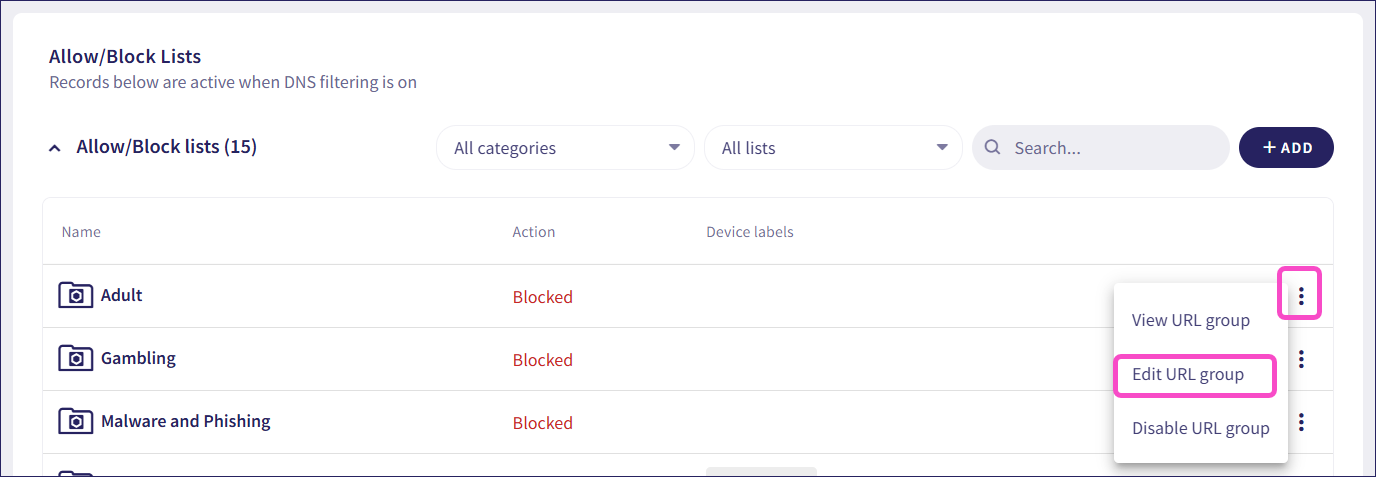Click Malware and Phishing folder icon
The image size is (1376, 477).
click(75, 421)
